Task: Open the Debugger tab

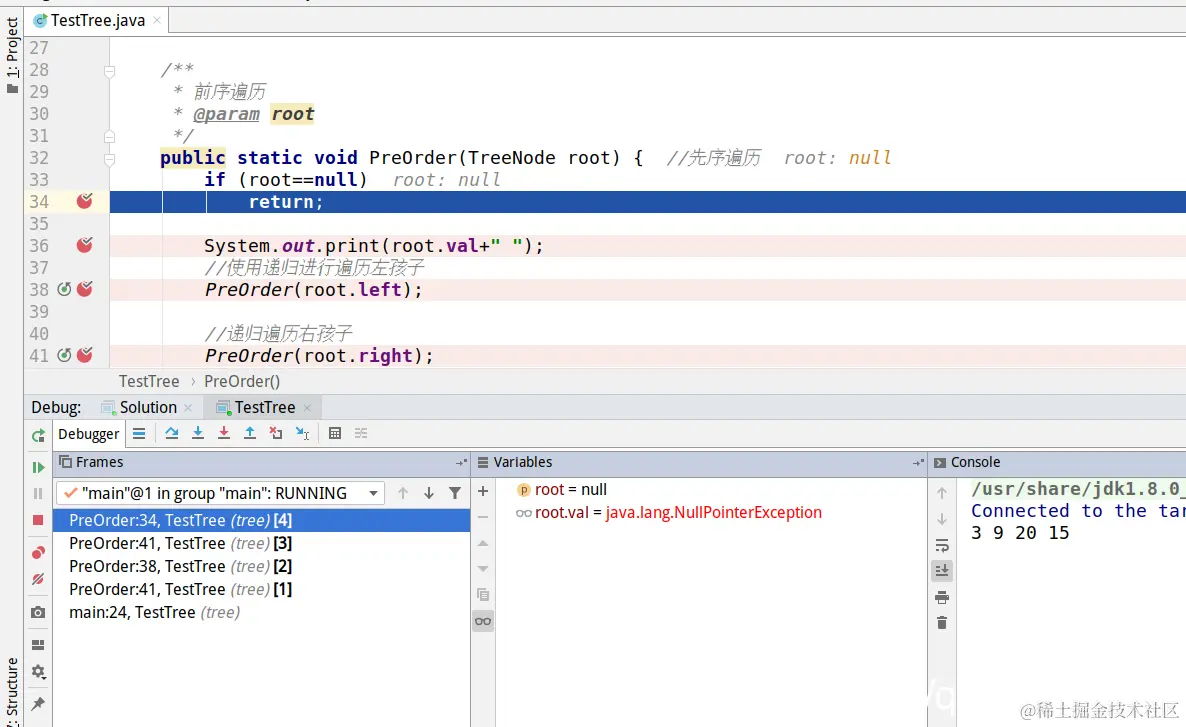Action: [88, 434]
